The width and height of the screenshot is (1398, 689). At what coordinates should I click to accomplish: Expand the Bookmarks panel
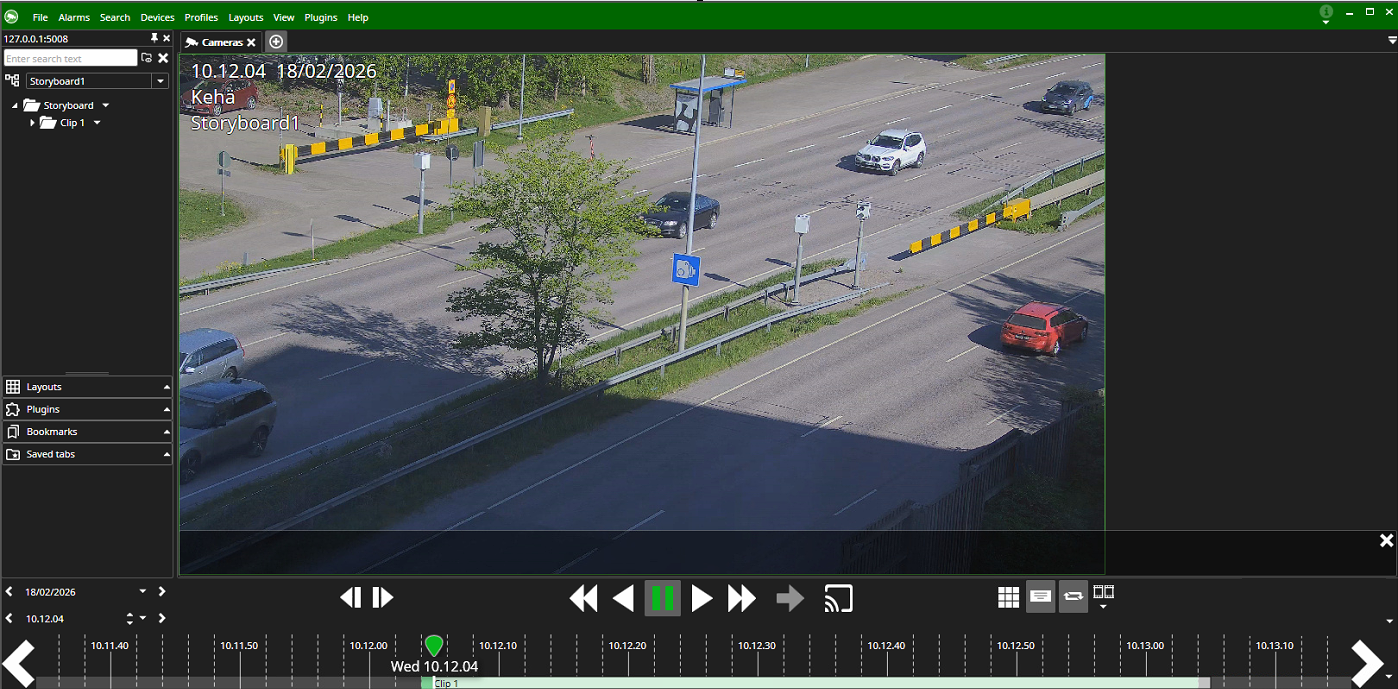(x=86, y=431)
